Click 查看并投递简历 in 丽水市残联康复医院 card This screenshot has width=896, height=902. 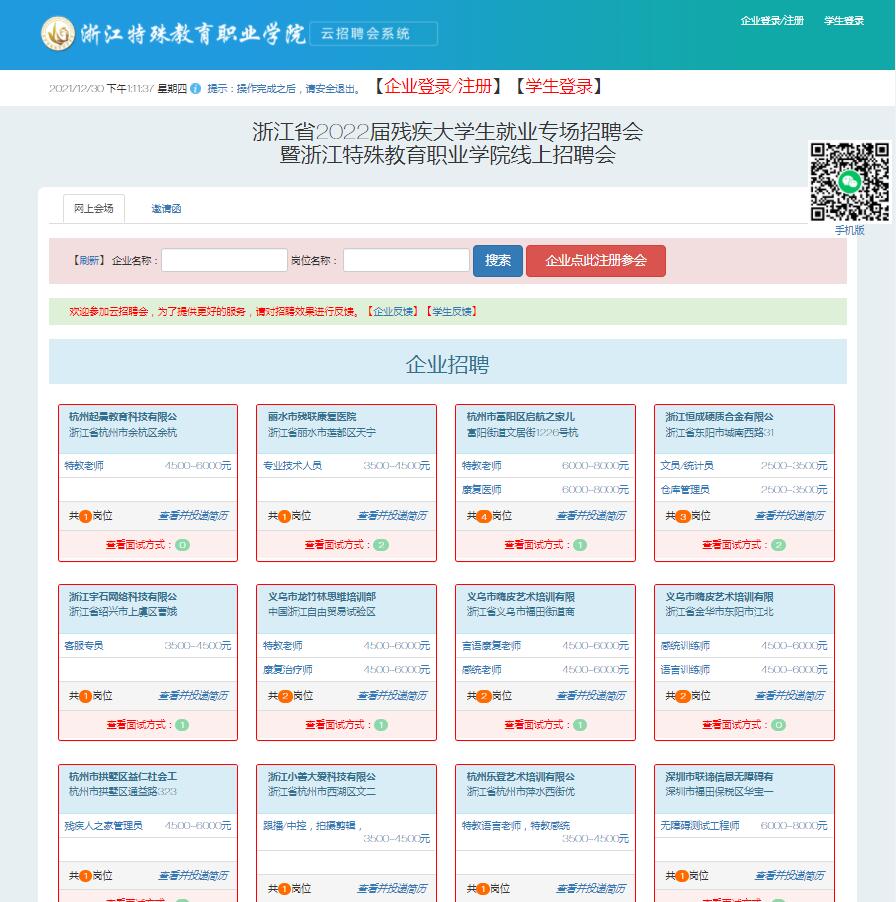392,515
